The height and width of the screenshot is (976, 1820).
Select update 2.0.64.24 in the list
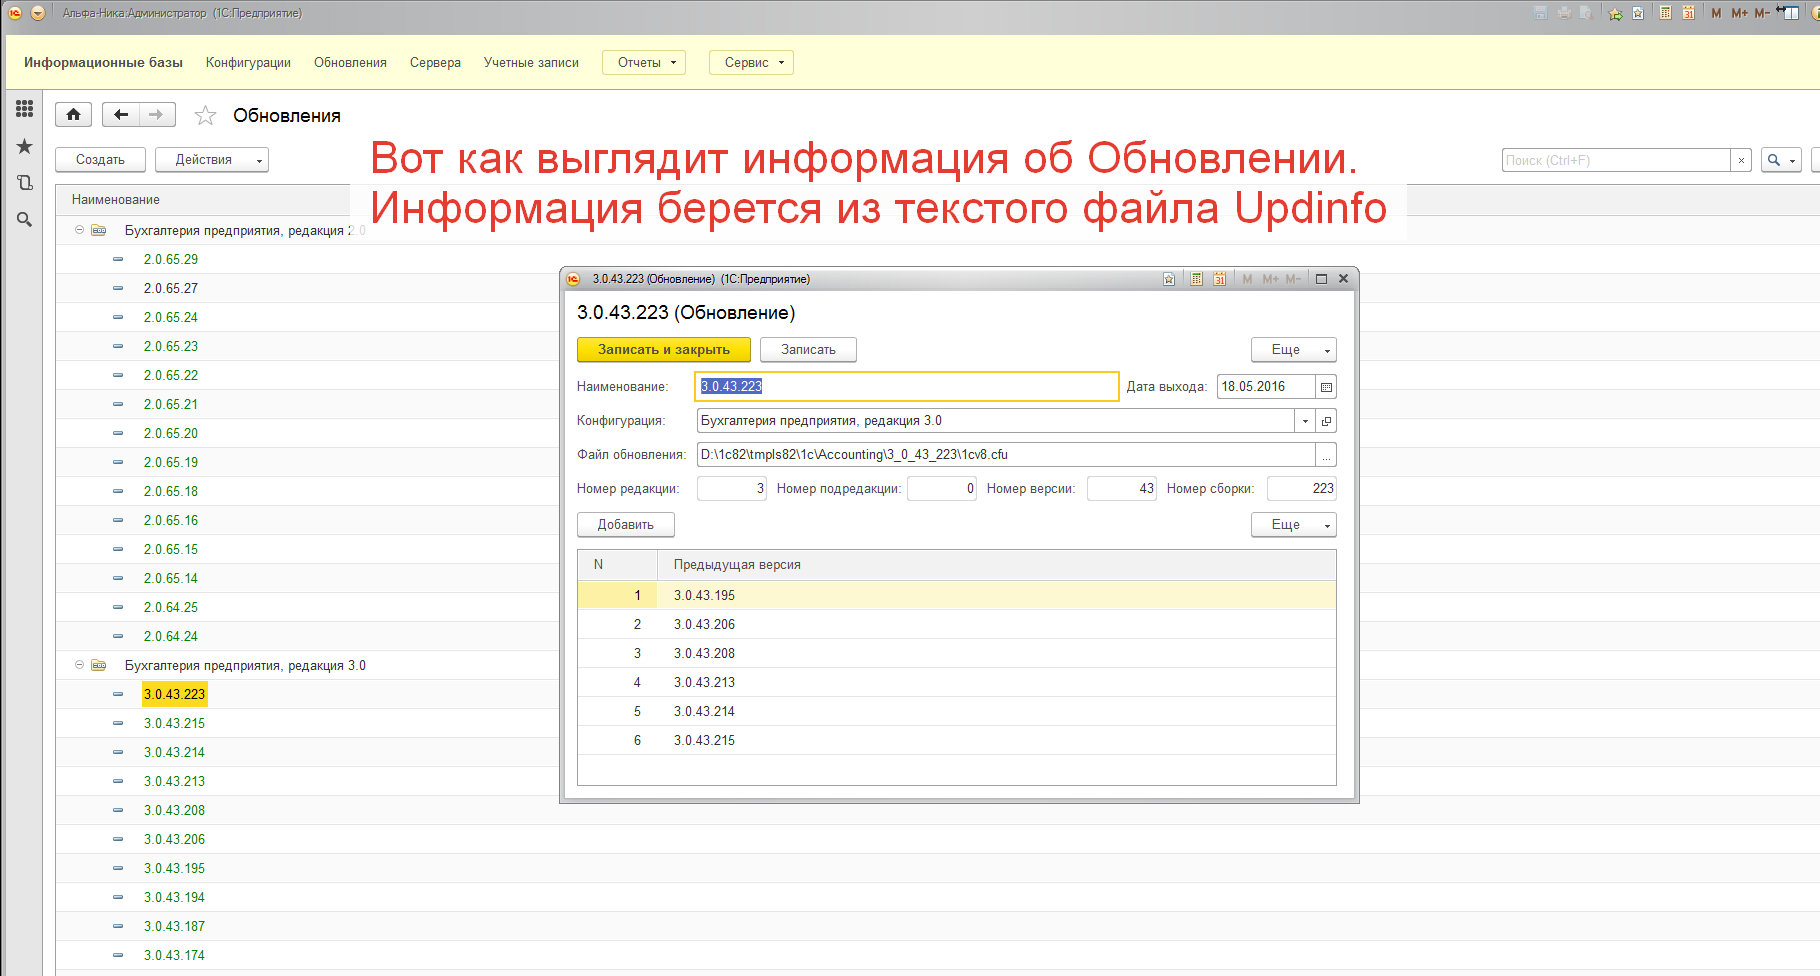tap(171, 636)
